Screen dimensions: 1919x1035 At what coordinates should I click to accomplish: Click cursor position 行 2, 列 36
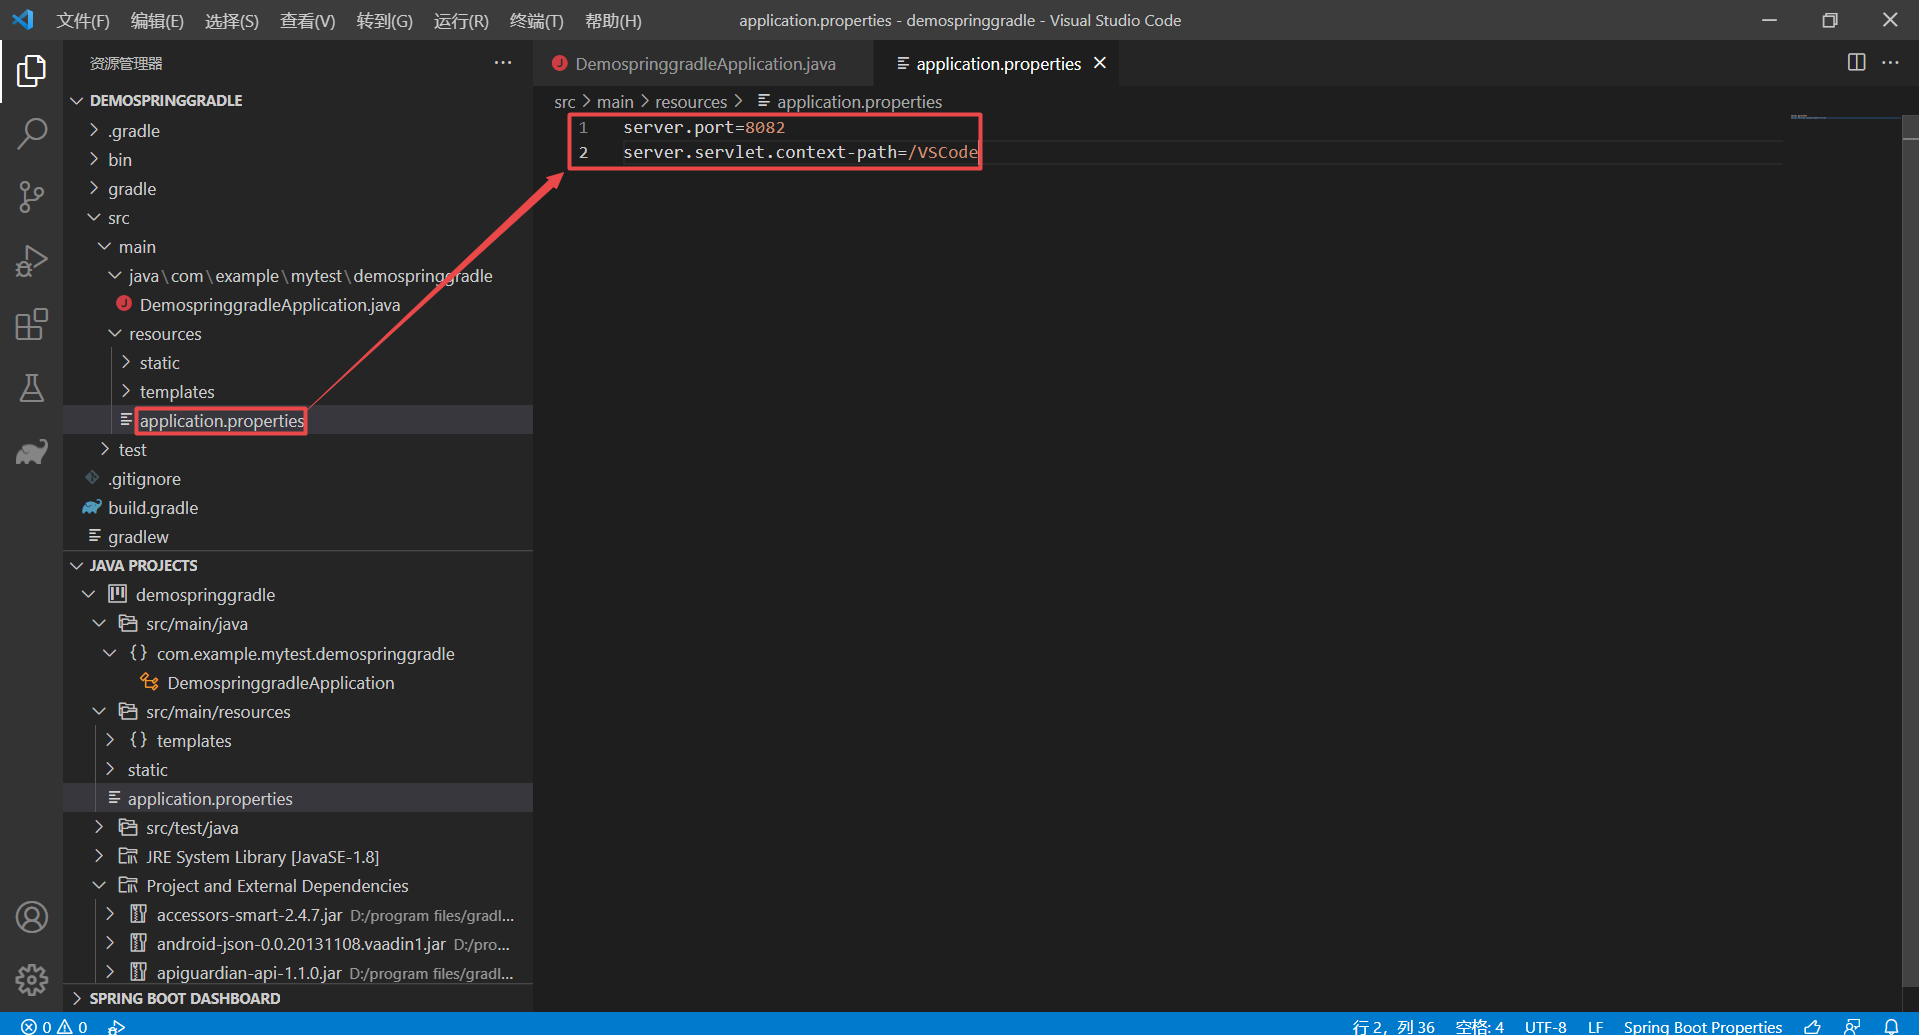point(1393,1026)
